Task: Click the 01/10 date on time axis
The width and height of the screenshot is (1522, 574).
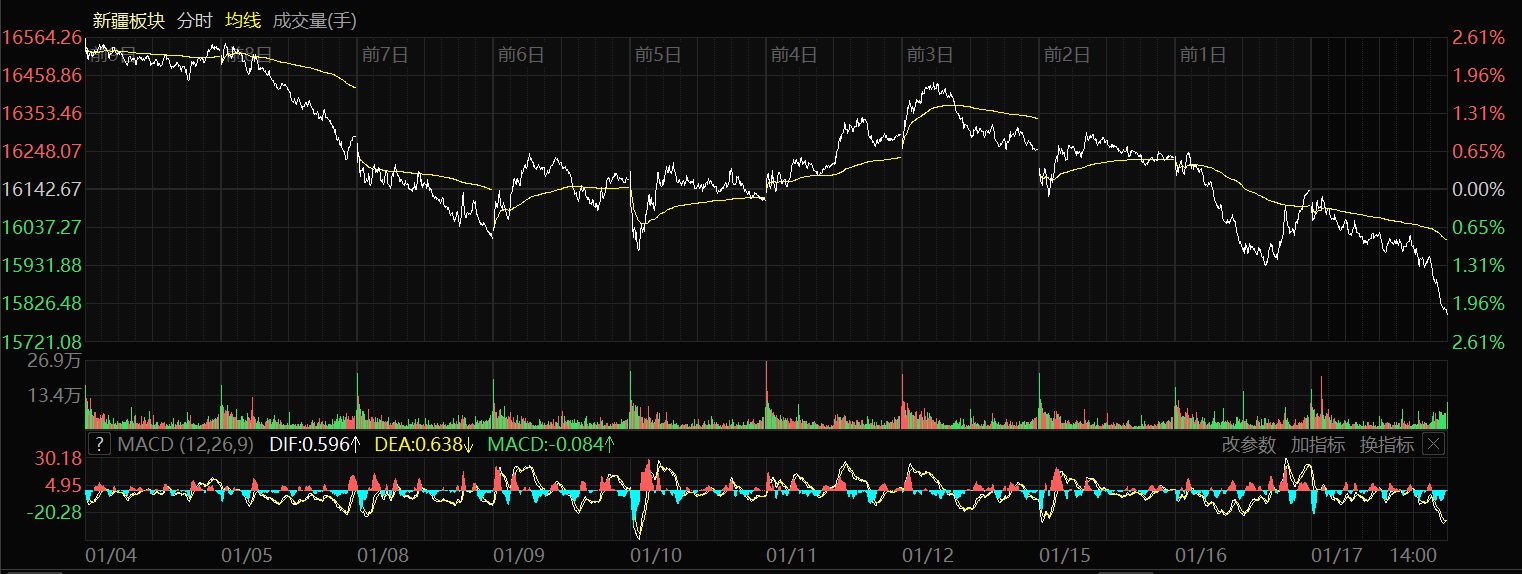Action: pos(656,554)
